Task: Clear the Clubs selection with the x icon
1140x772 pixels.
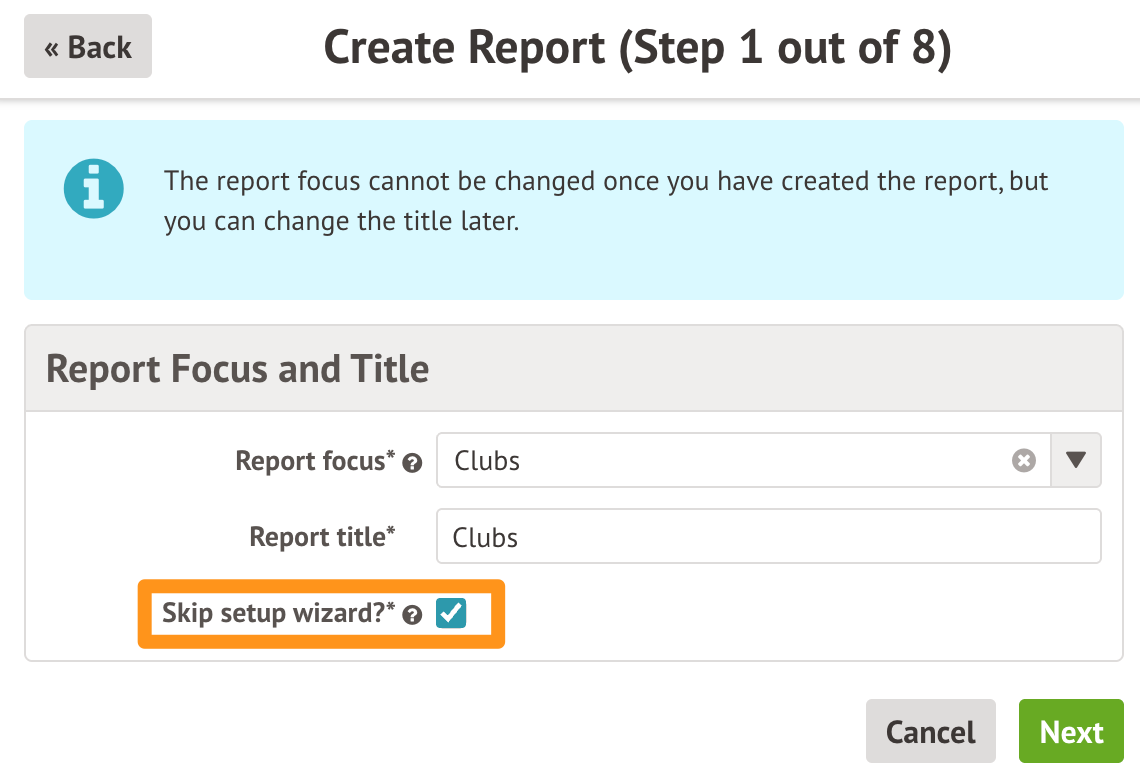Action: [1023, 461]
